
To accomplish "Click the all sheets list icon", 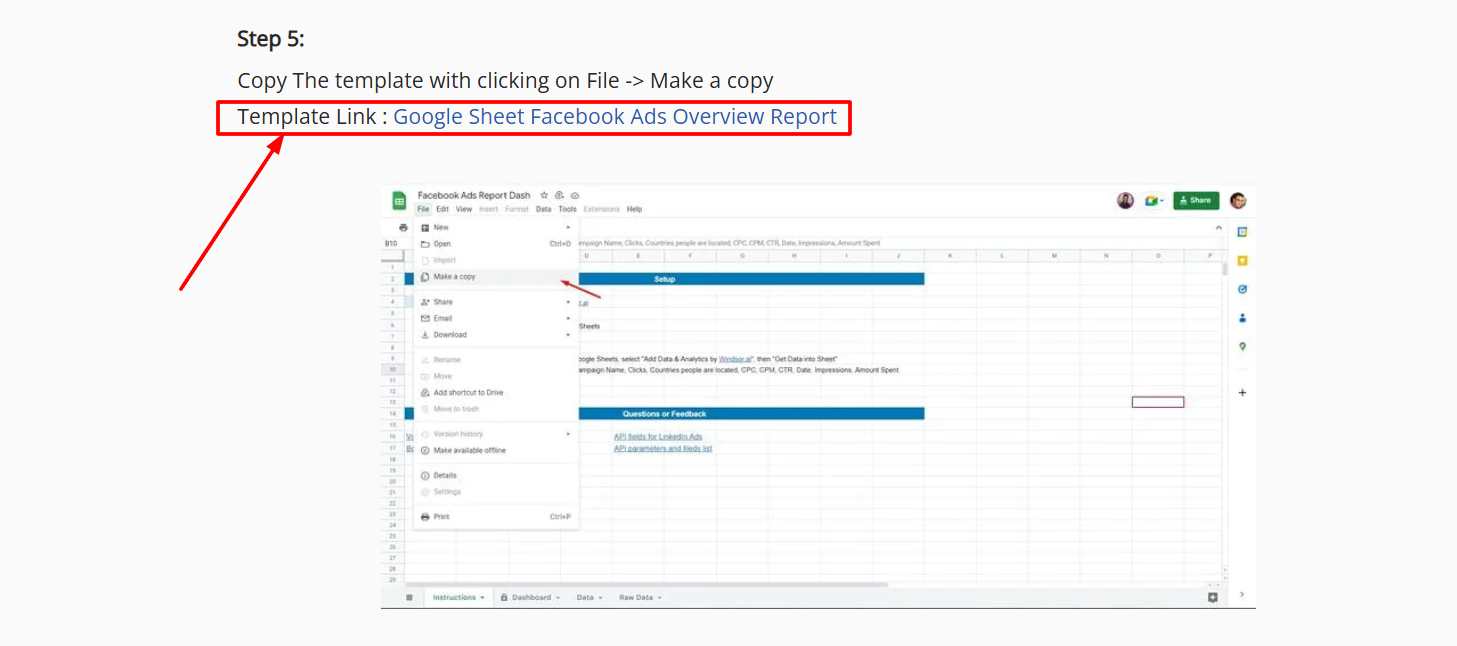I will (408, 597).
